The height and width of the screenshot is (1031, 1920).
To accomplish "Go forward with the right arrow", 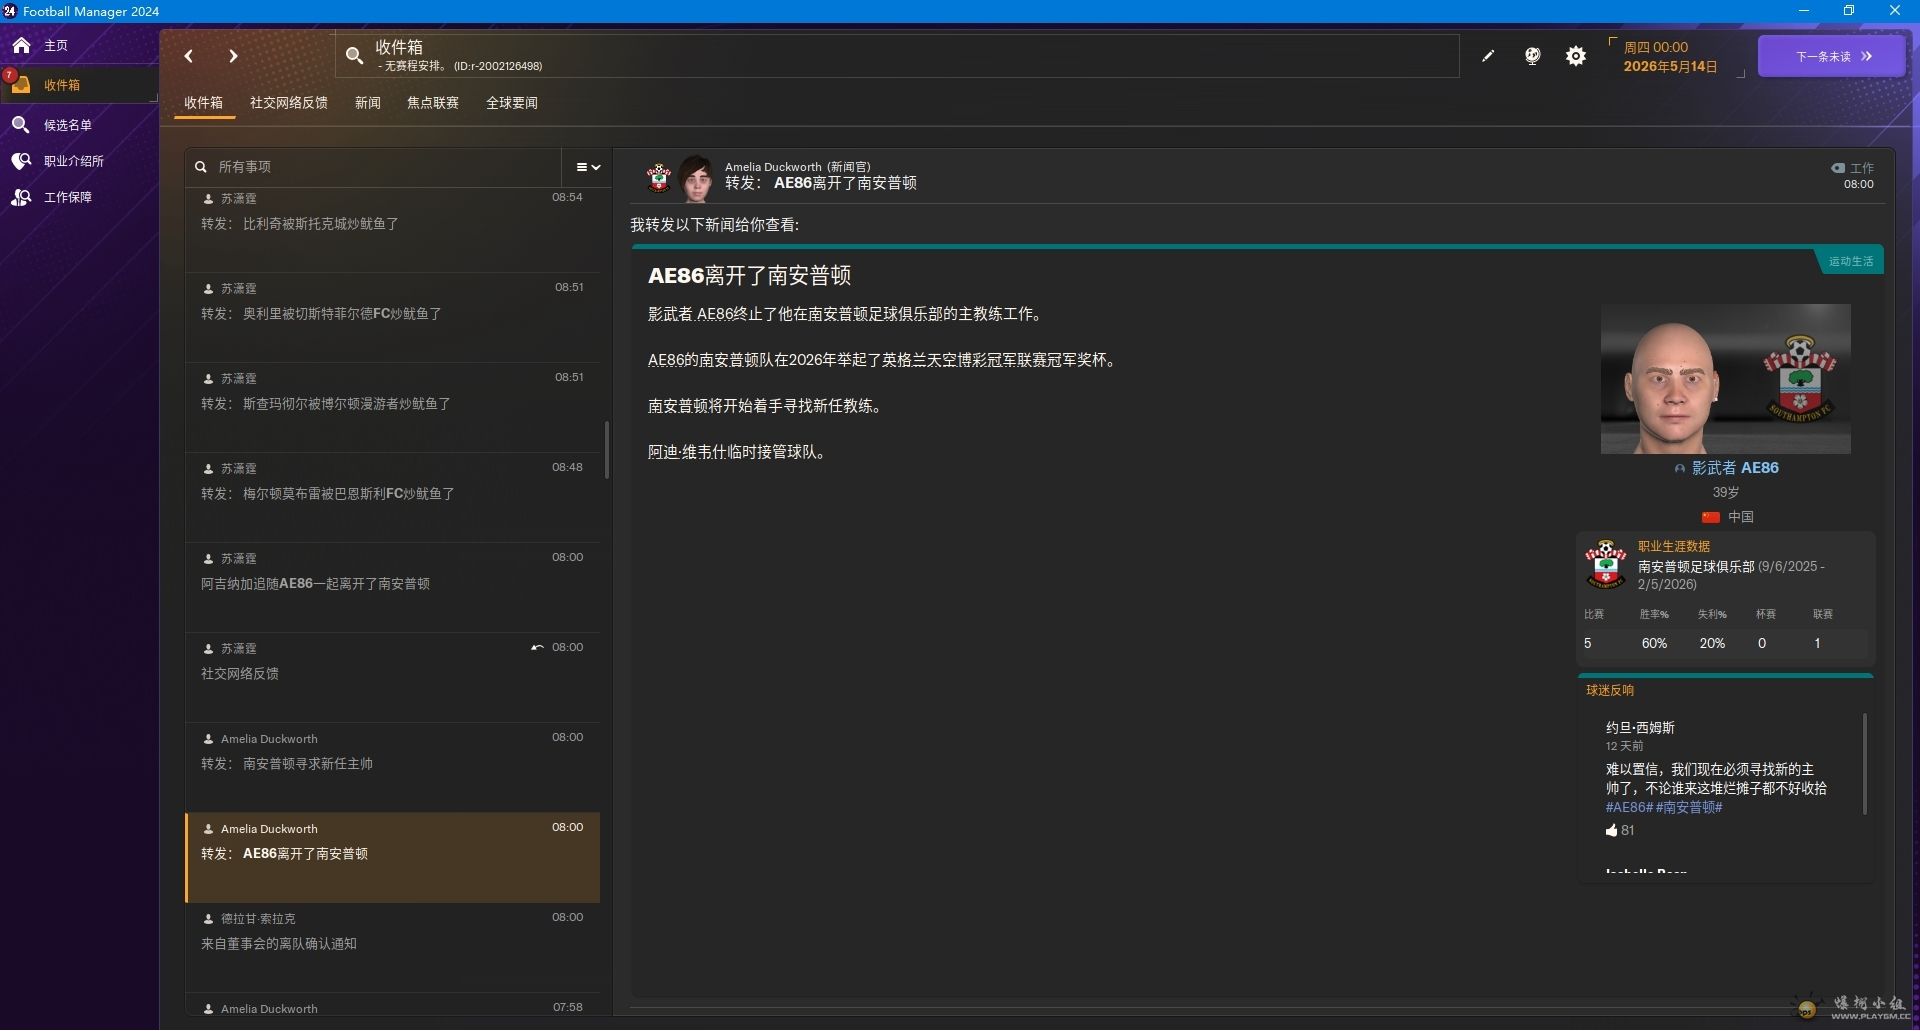I will click(x=233, y=56).
